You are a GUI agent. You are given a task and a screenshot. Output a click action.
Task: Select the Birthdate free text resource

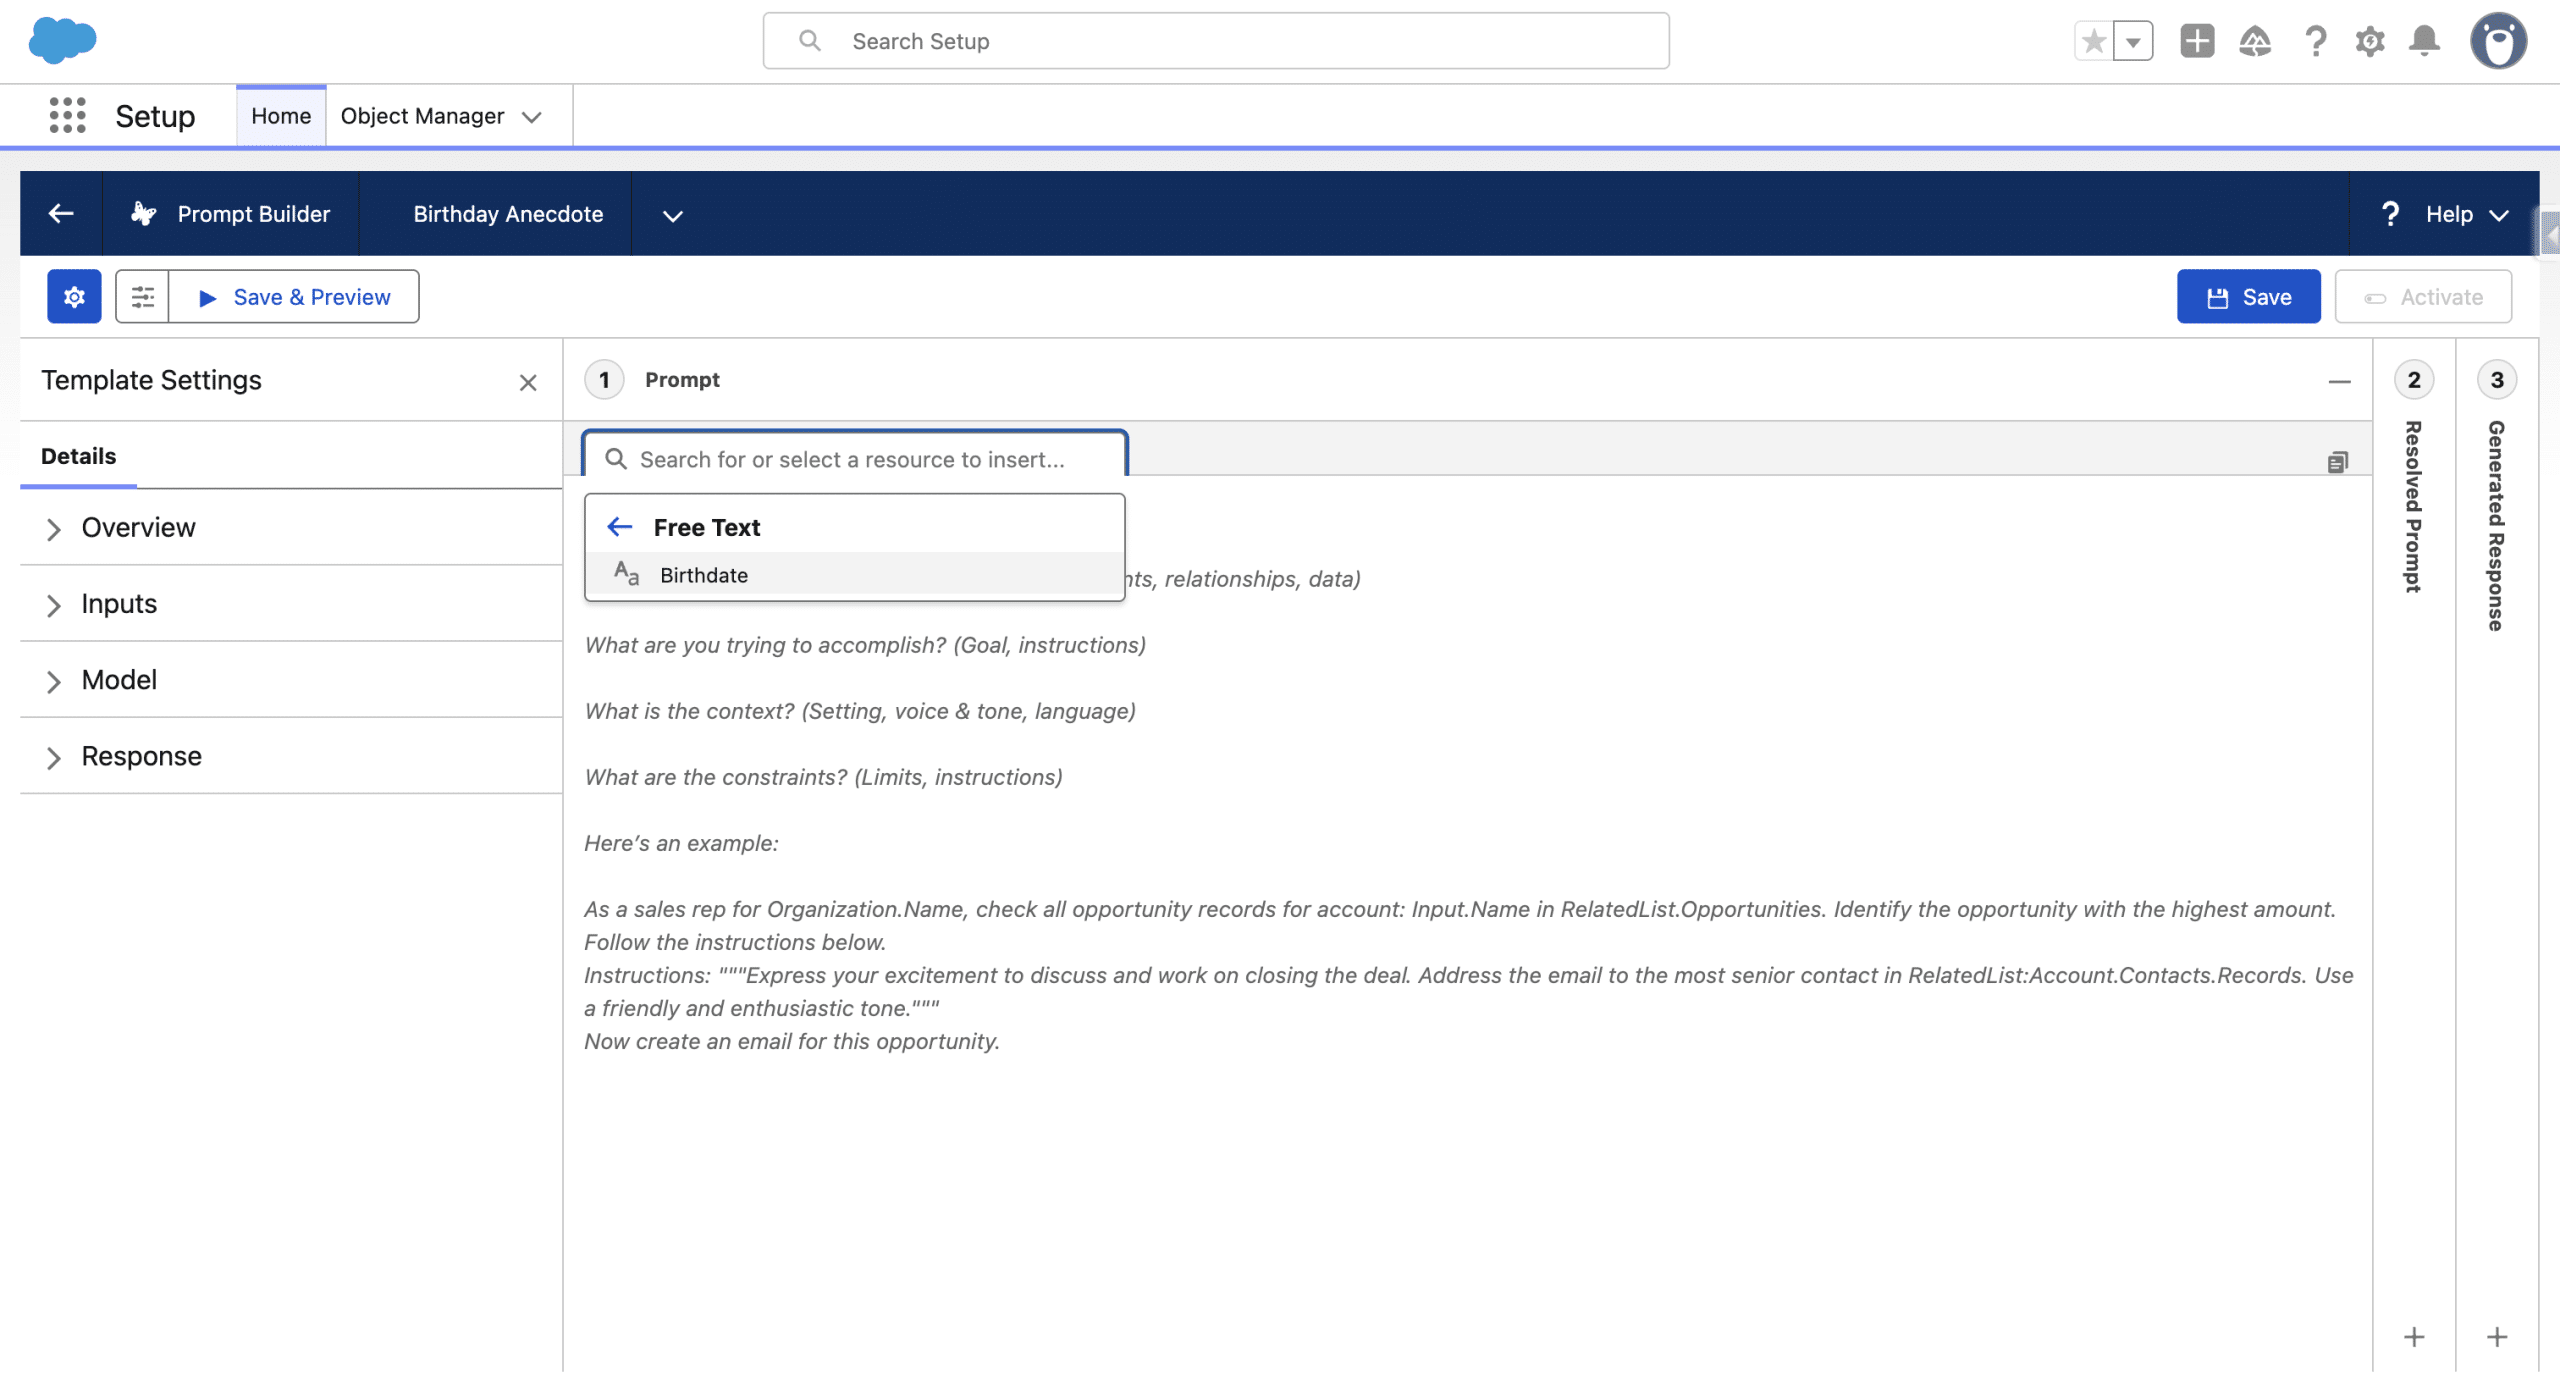coord(703,575)
